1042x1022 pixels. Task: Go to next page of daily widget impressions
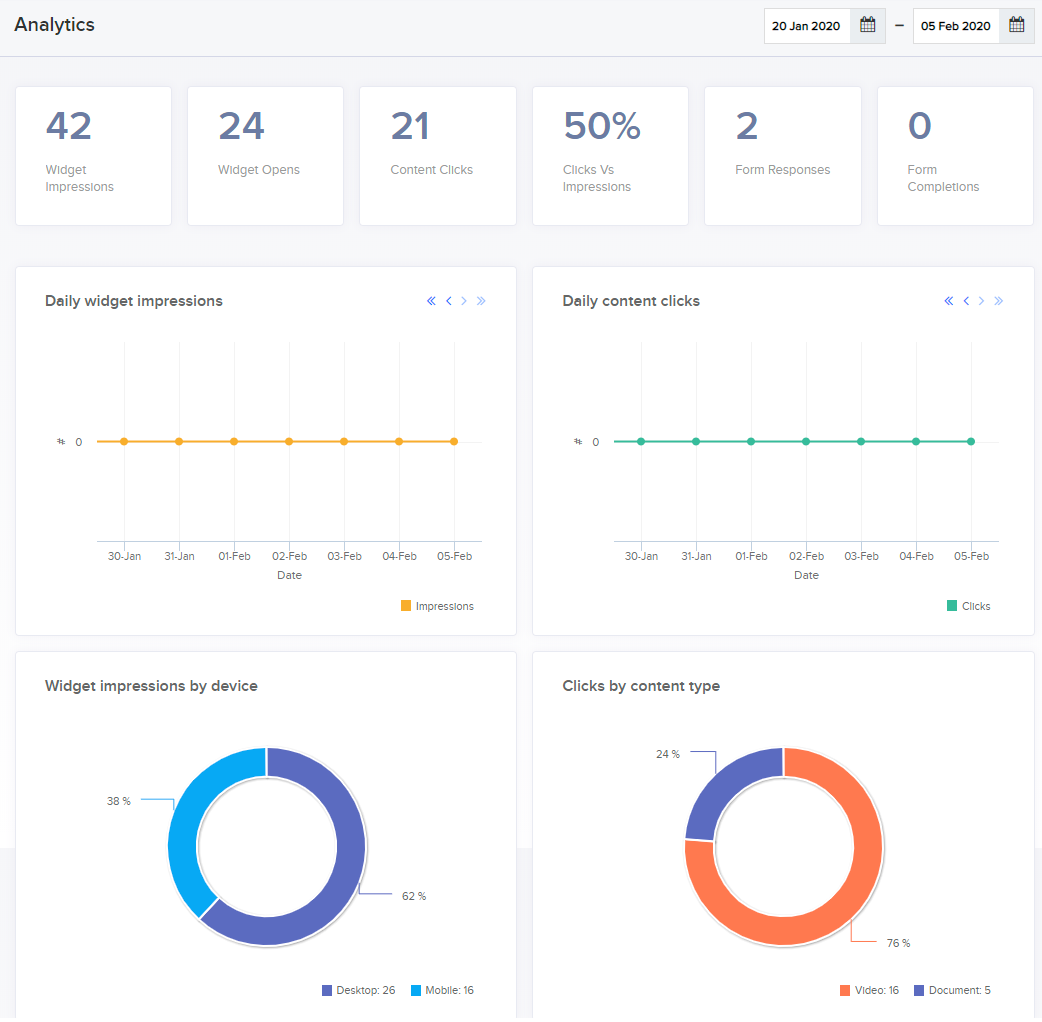pyautogui.click(x=464, y=301)
